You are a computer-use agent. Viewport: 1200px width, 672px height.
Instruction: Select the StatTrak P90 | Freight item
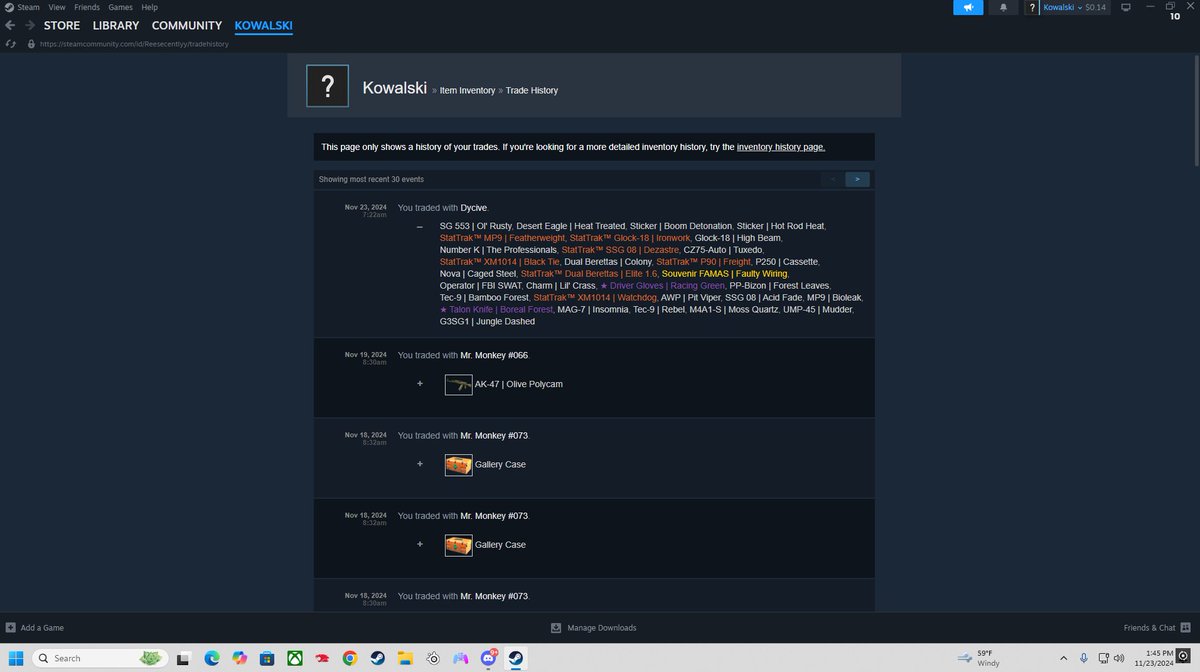(703, 262)
